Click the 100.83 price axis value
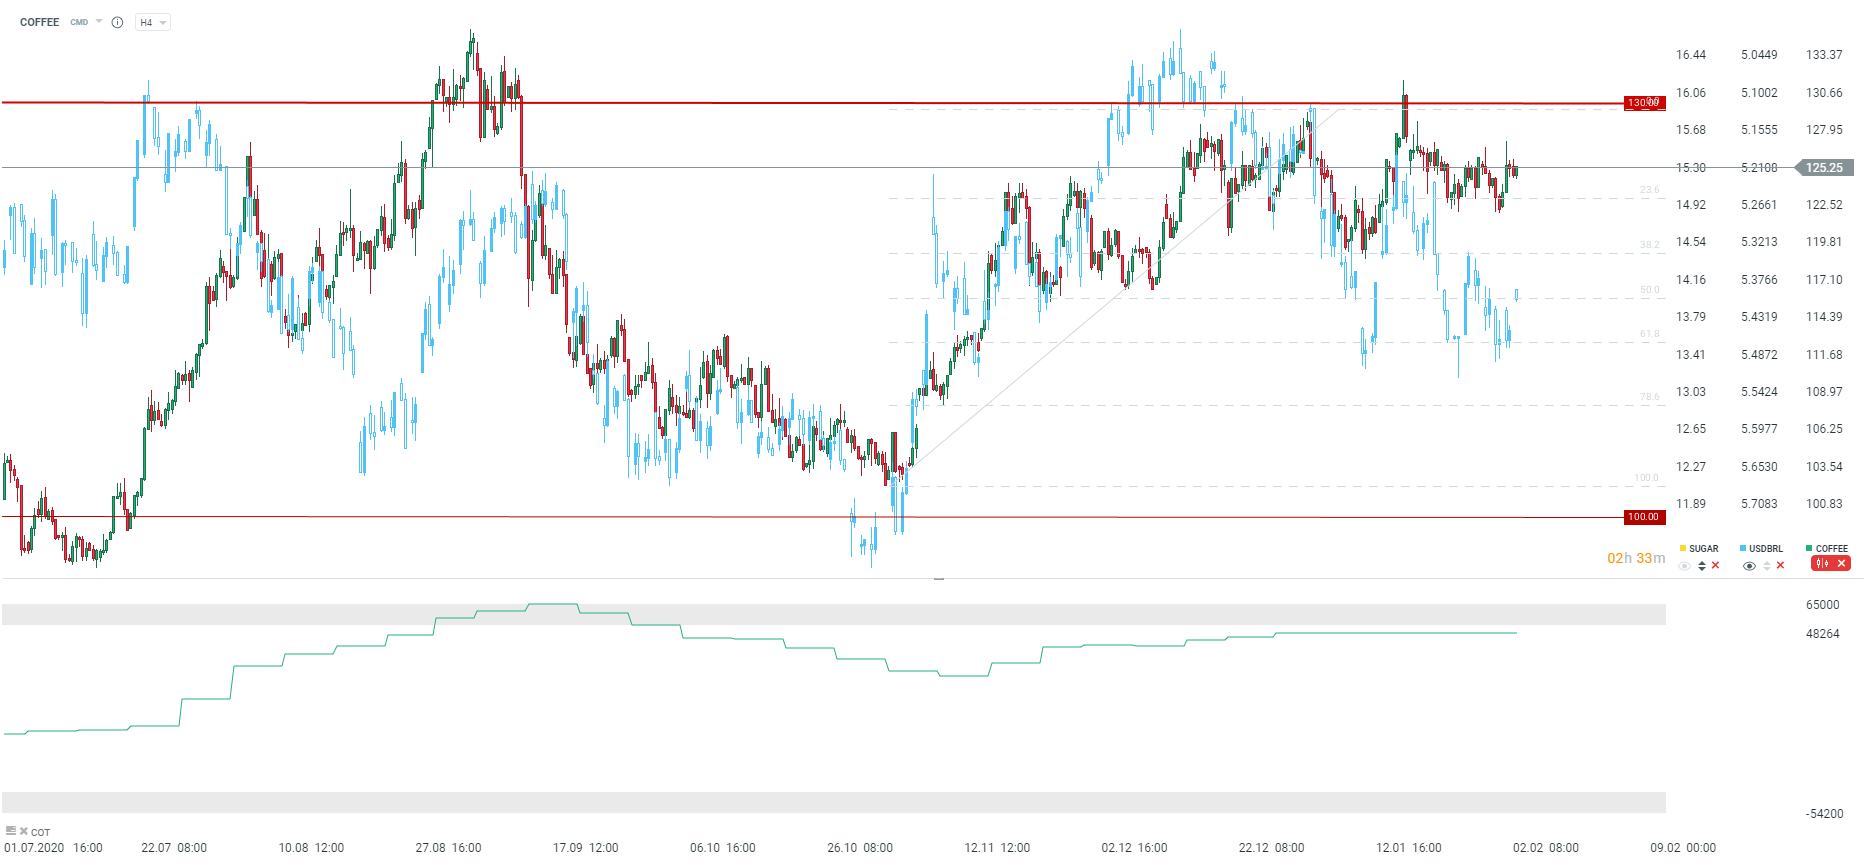Image resolution: width=1866 pixels, height=865 pixels. tap(1824, 504)
